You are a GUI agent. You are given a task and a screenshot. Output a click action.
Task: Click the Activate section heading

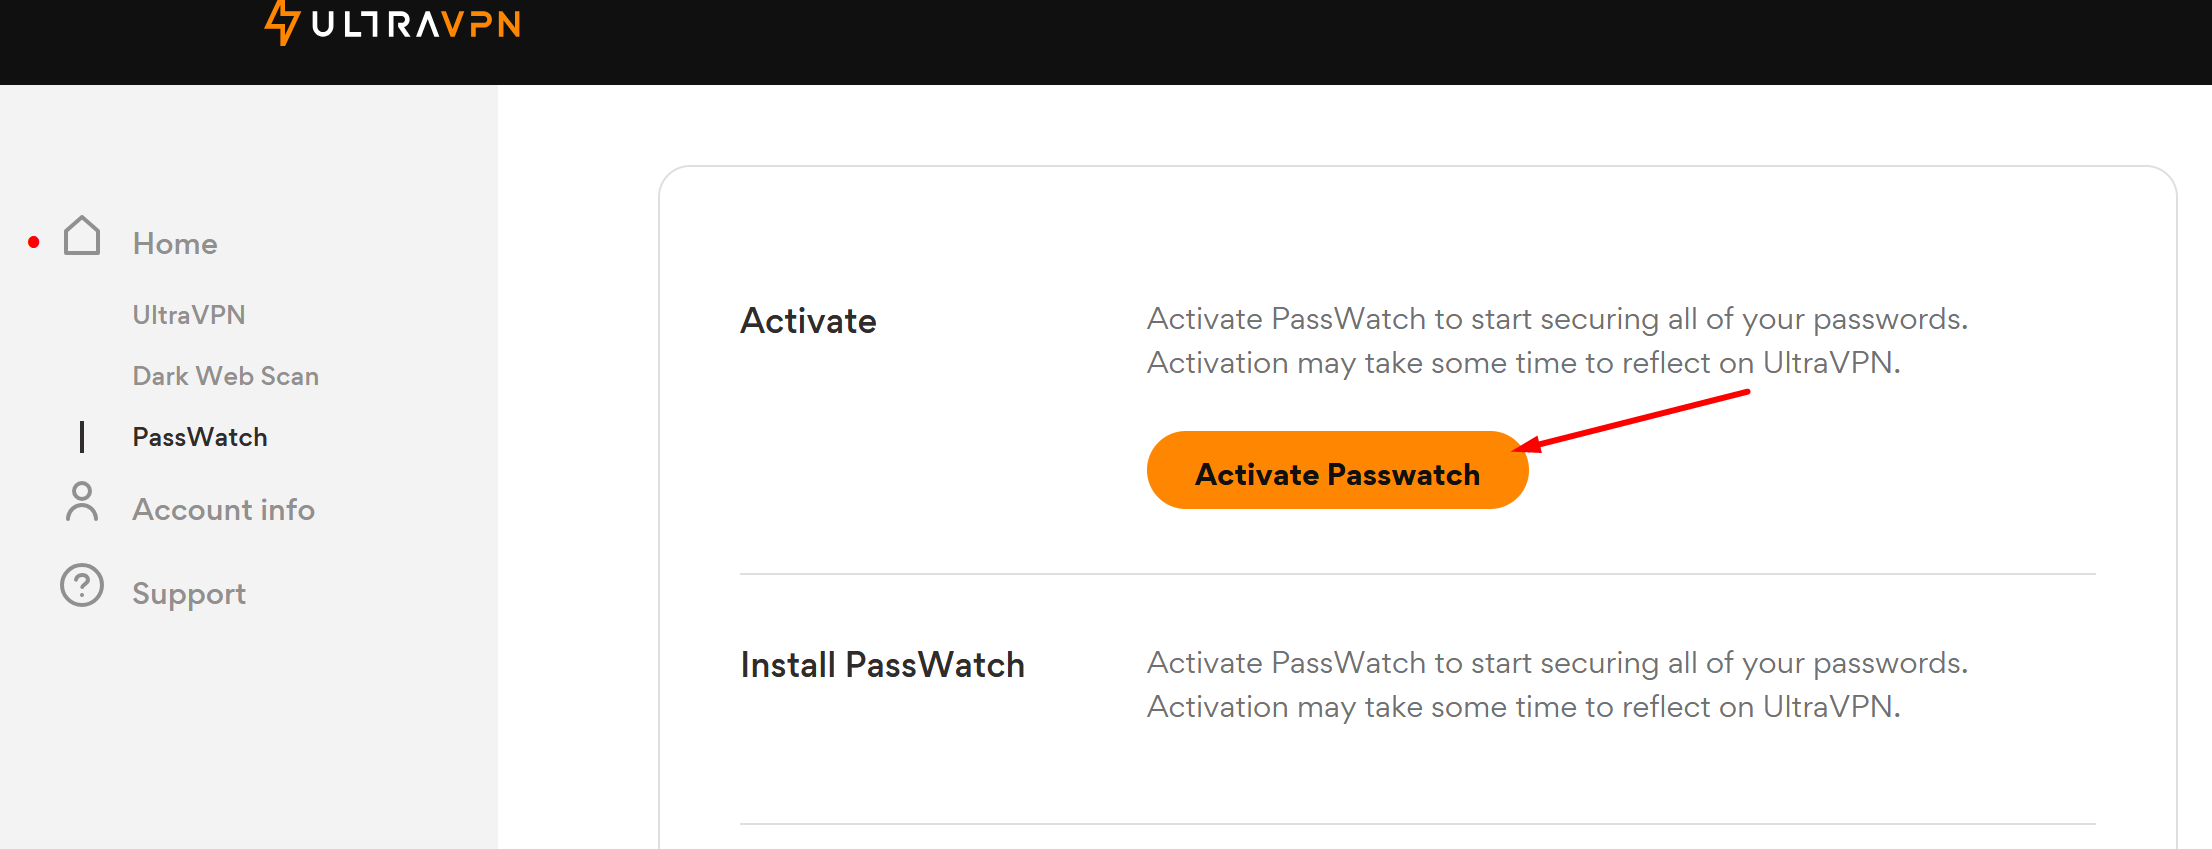pyautogui.click(x=808, y=321)
